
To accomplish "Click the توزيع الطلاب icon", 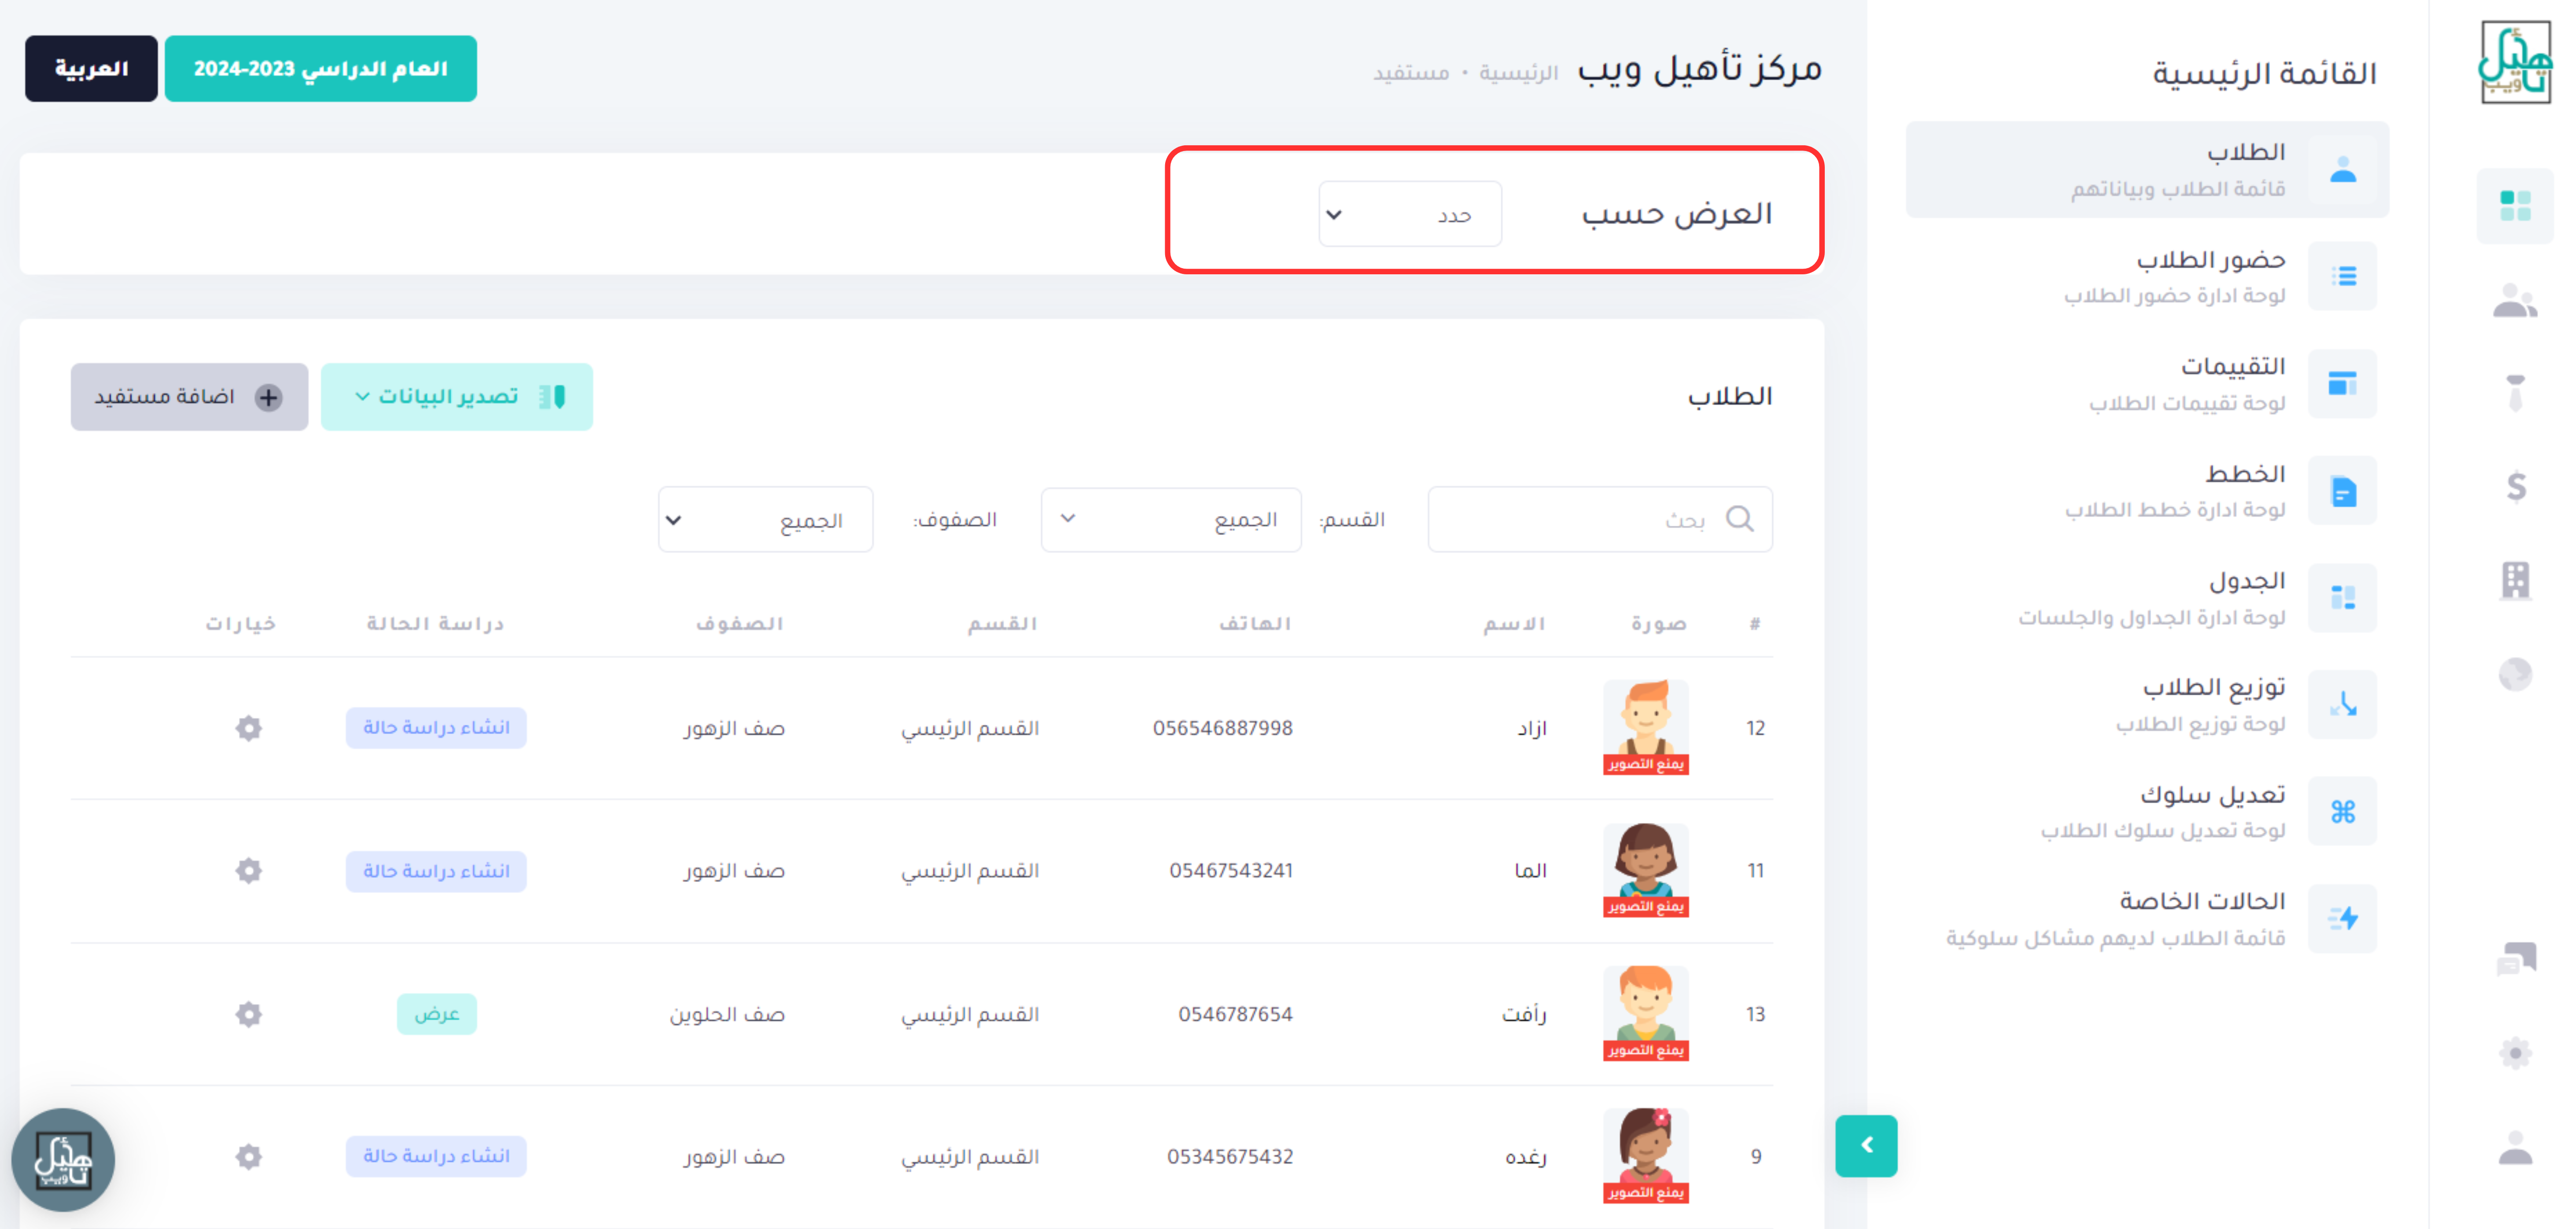I will (x=2342, y=704).
